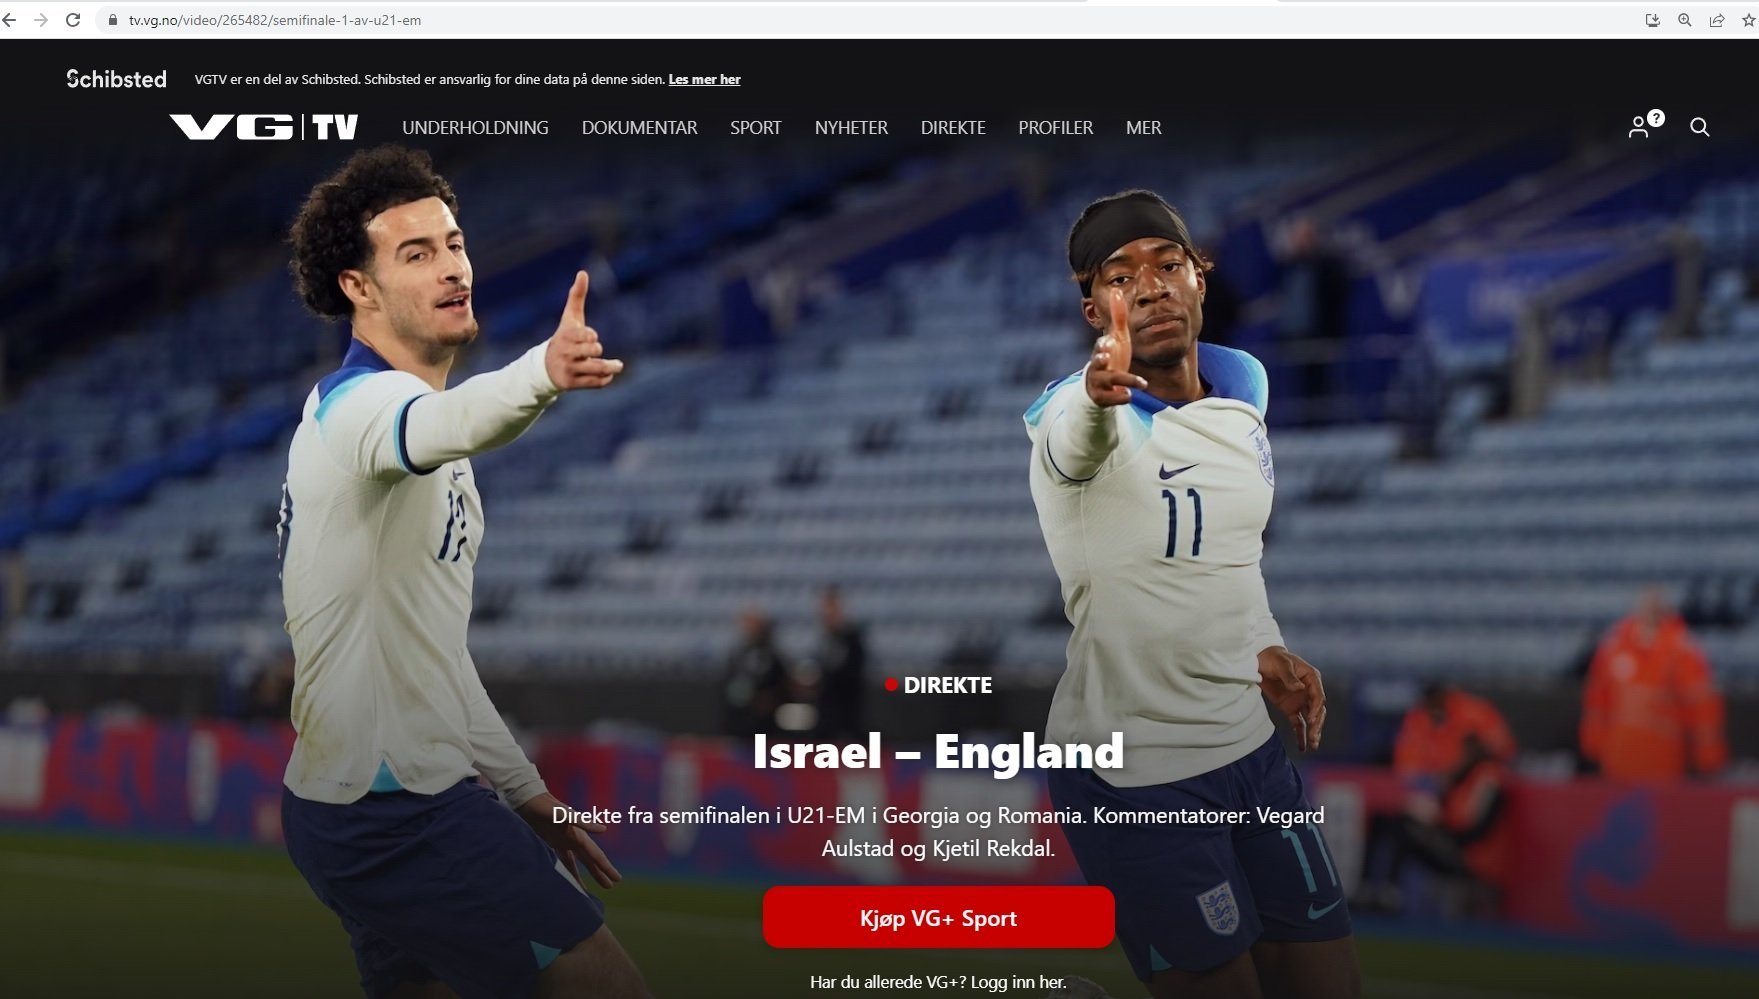Reload the page with refresh icon
Viewport: 1759px width, 999px height.
tap(73, 20)
